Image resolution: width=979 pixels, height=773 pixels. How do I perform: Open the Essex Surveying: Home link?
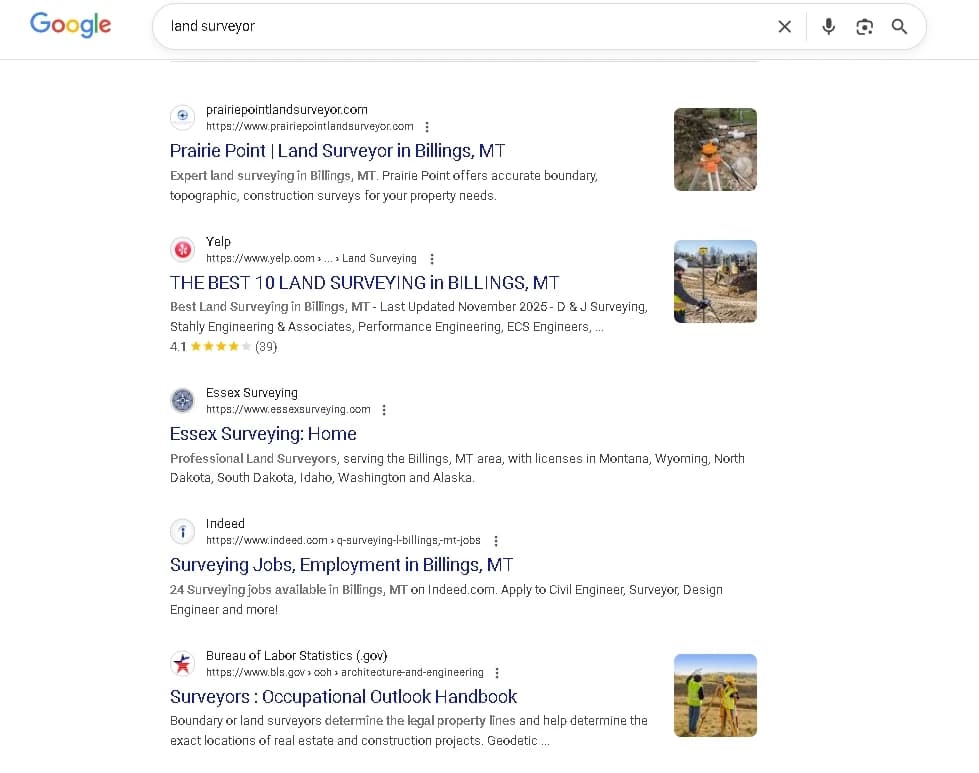point(263,434)
